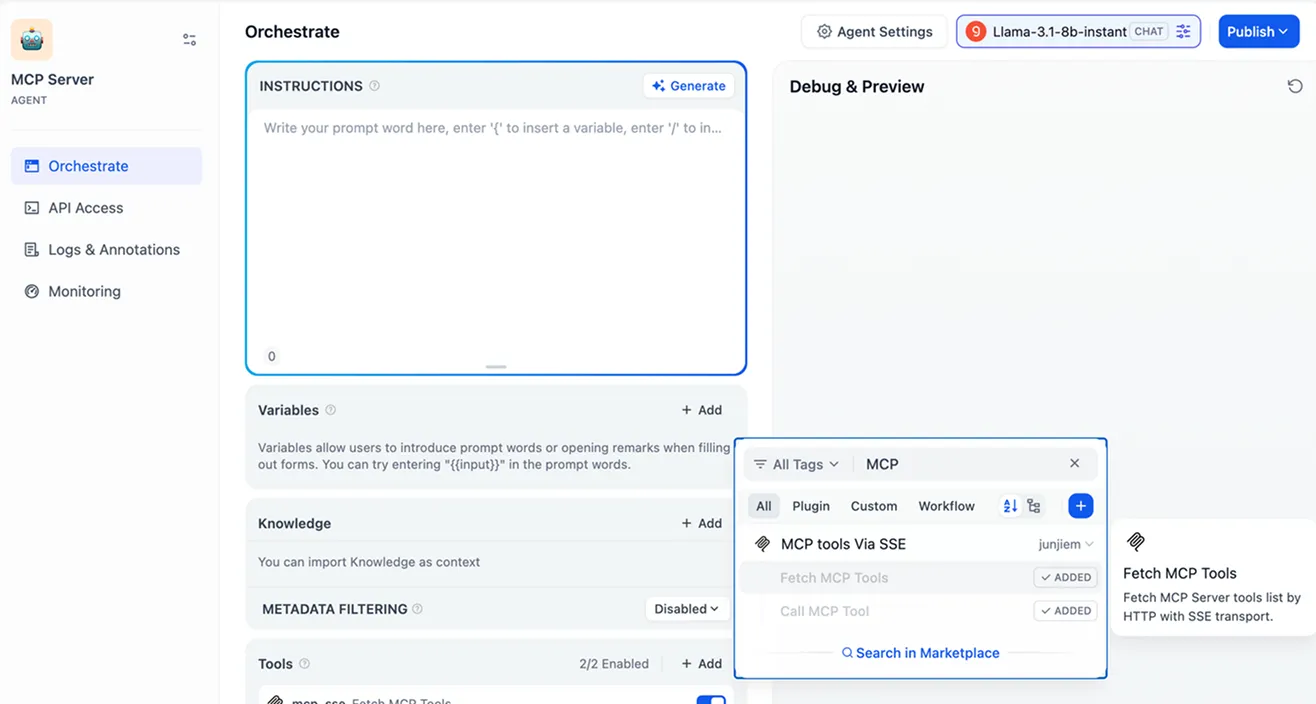Click the Instructions help question mark icon
Image resolution: width=1316 pixels, height=704 pixels.
pos(375,86)
